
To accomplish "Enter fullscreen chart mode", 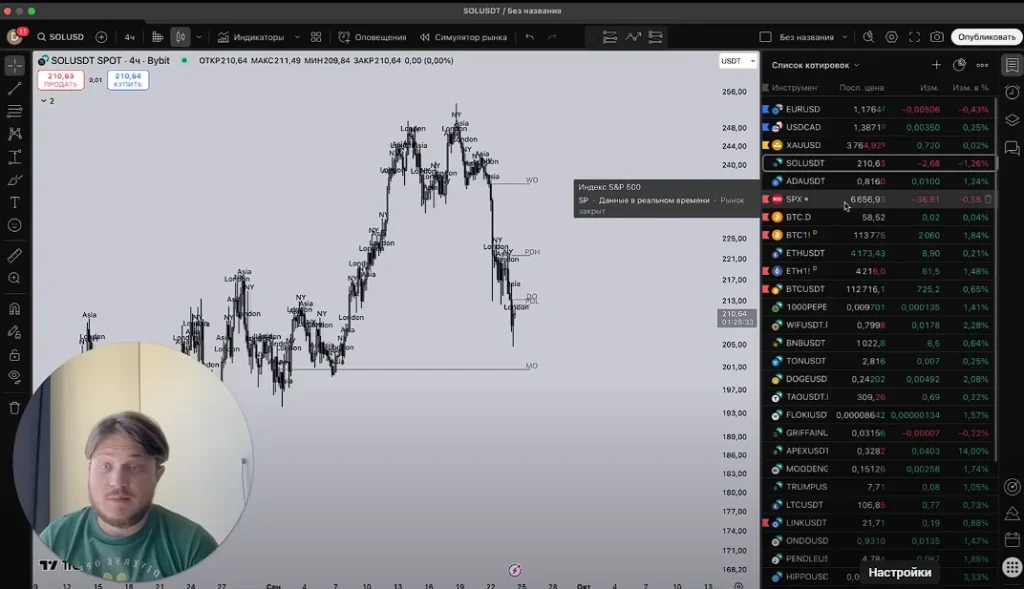I will tap(914, 37).
